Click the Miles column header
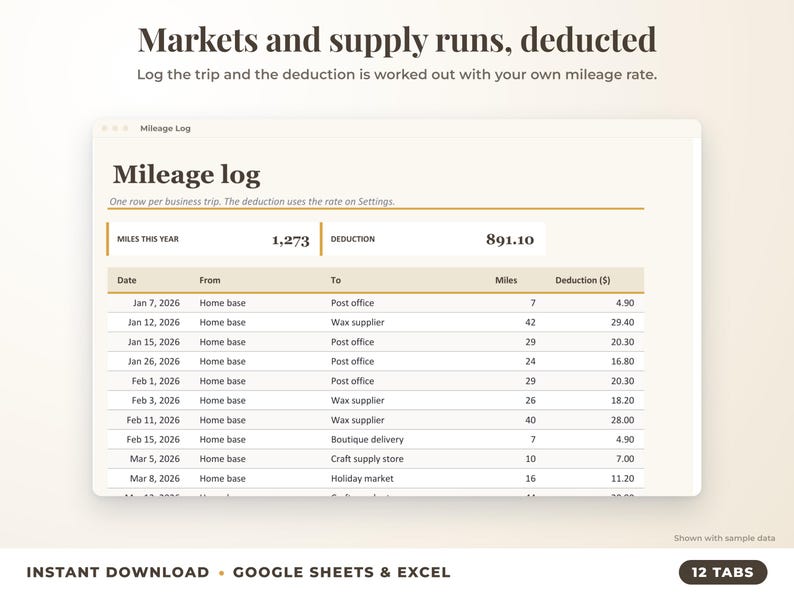 point(506,280)
